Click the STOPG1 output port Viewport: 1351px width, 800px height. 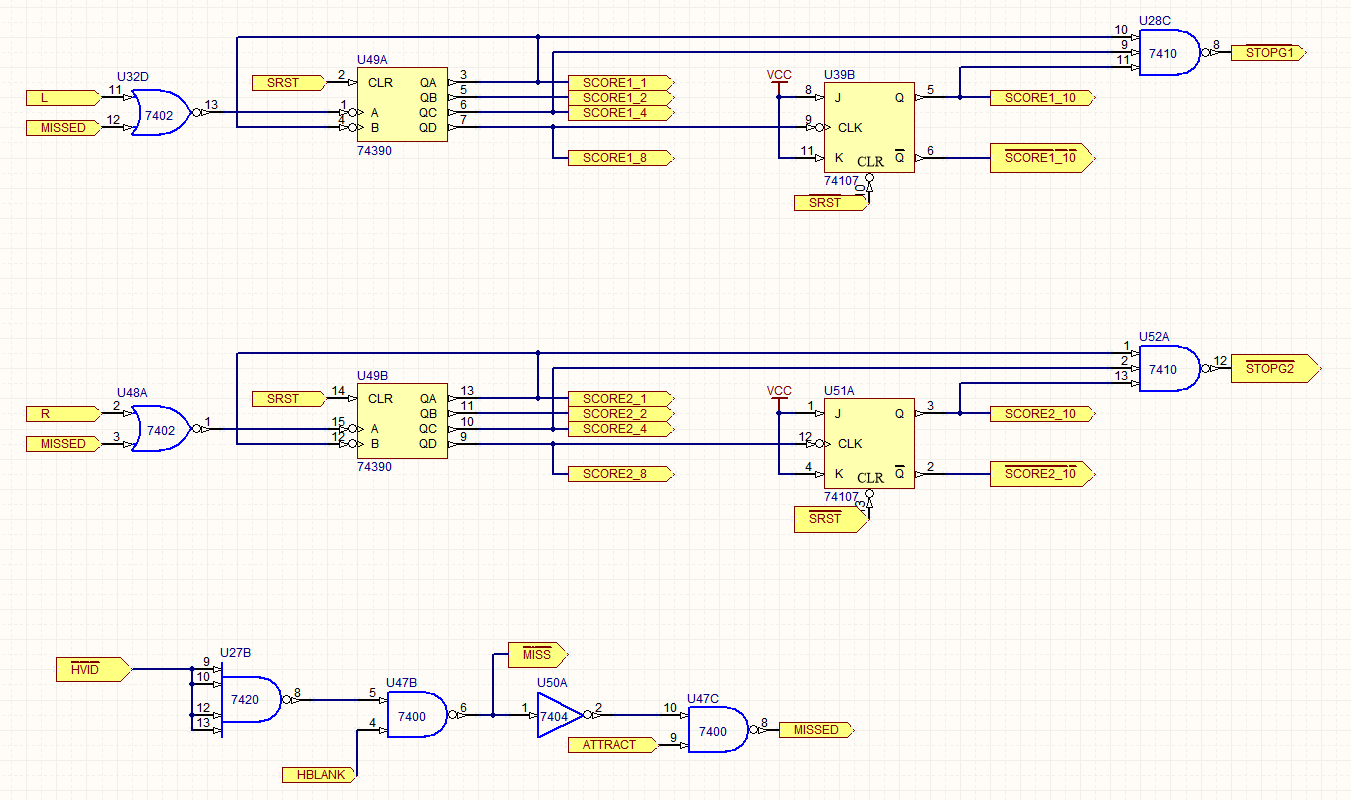click(x=1269, y=53)
